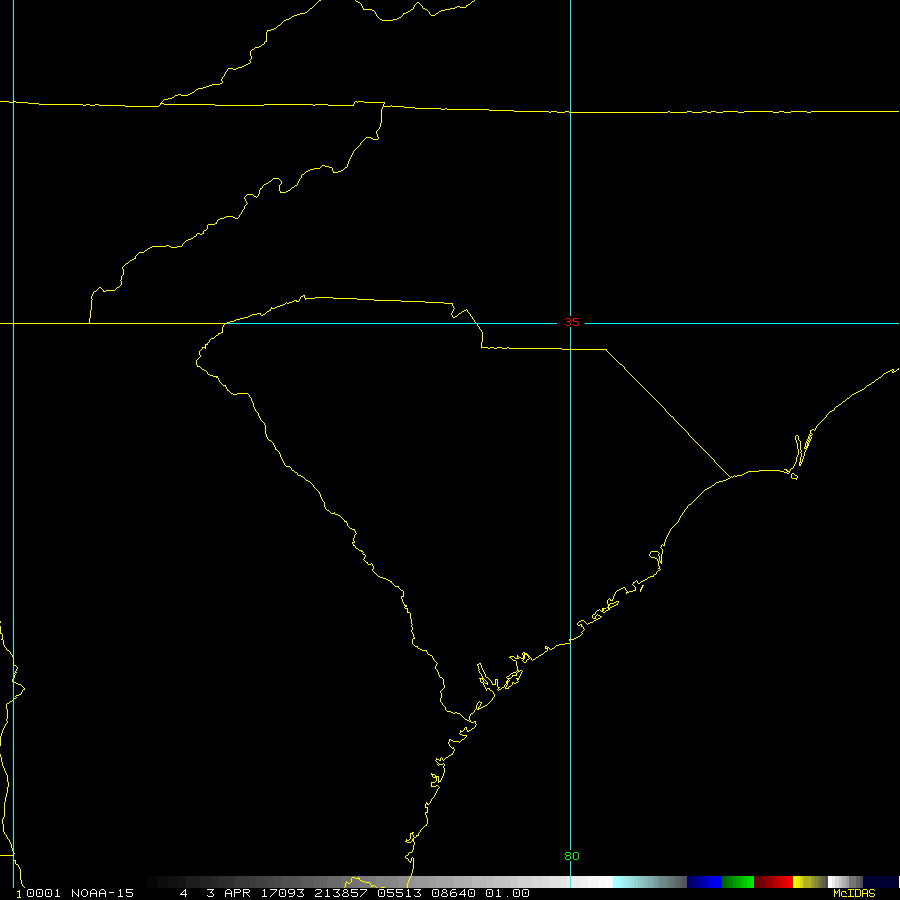900x900 pixels.
Task: Select the red segment of color bar
Action: tap(773, 882)
